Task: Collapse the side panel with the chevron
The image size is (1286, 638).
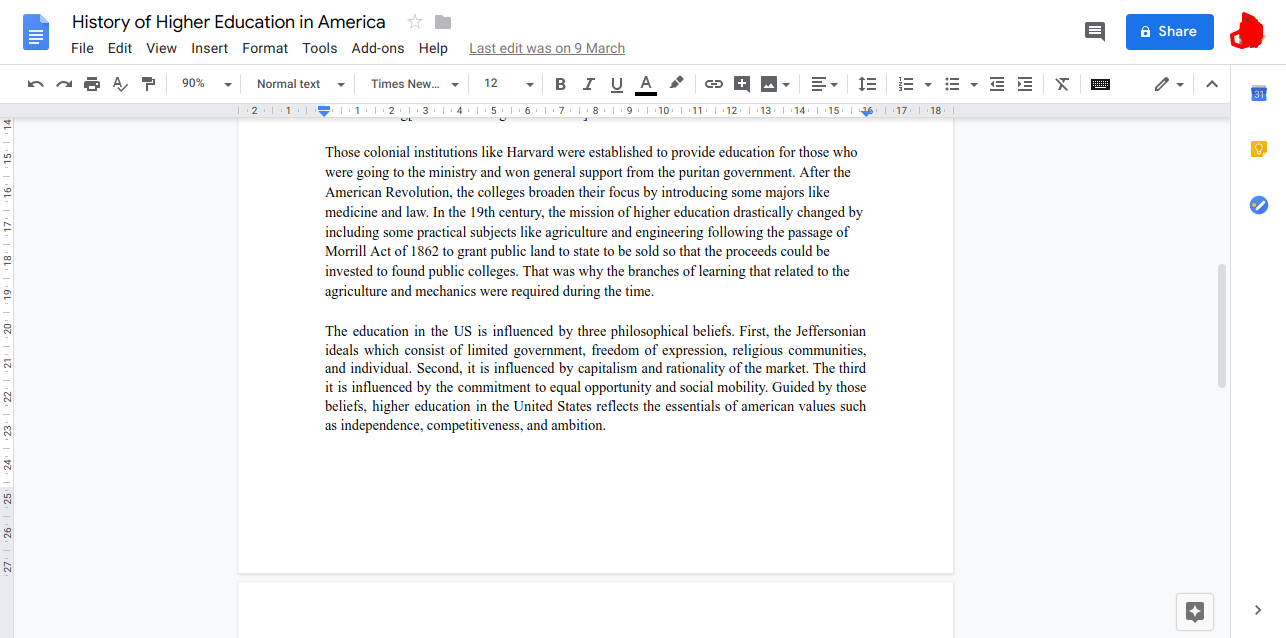Action: click(1258, 609)
